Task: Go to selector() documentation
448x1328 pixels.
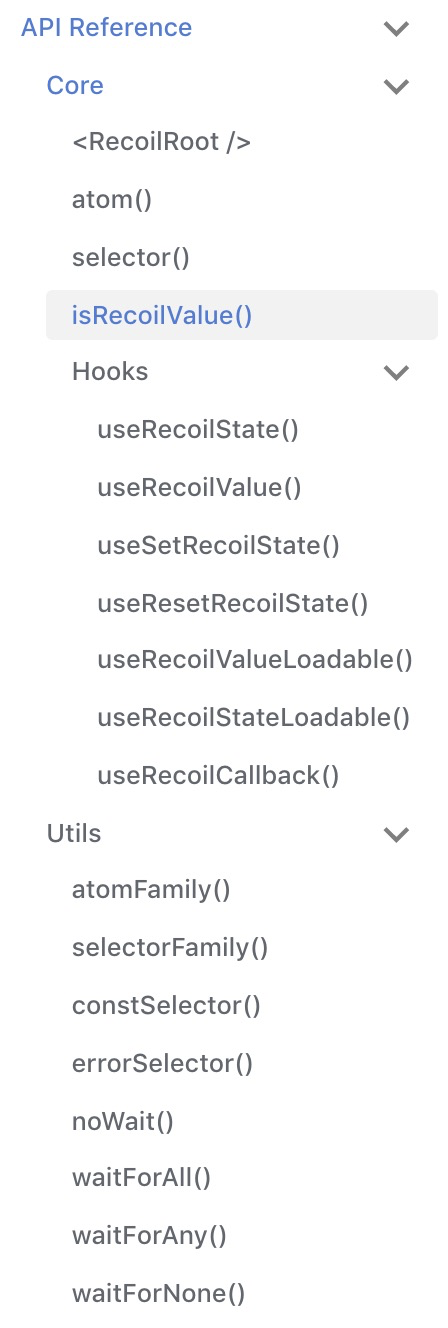Action: (x=131, y=258)
